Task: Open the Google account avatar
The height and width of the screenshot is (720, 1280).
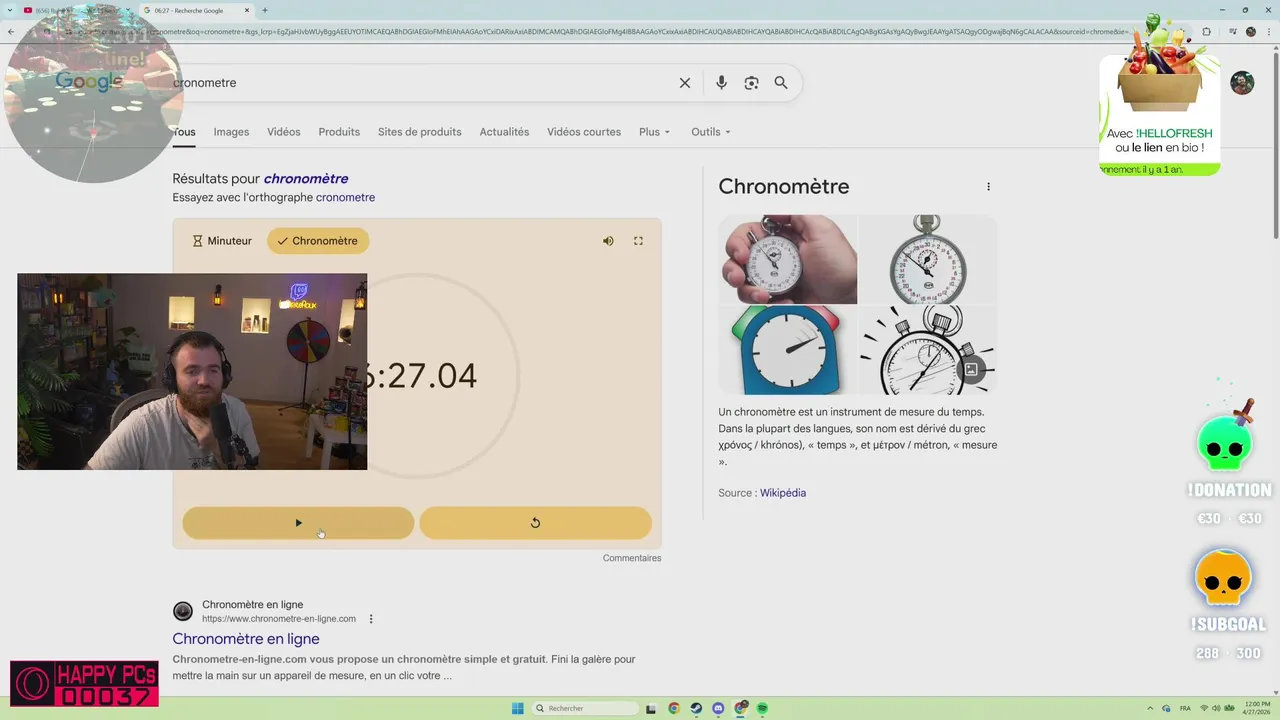Action: click(1242, 83)
